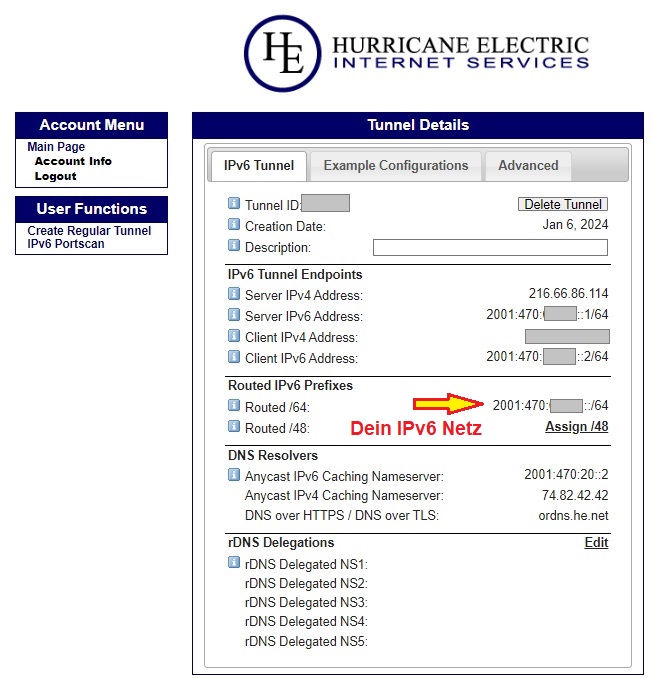Click the Hurricane Electric logo

pos(417,53)
